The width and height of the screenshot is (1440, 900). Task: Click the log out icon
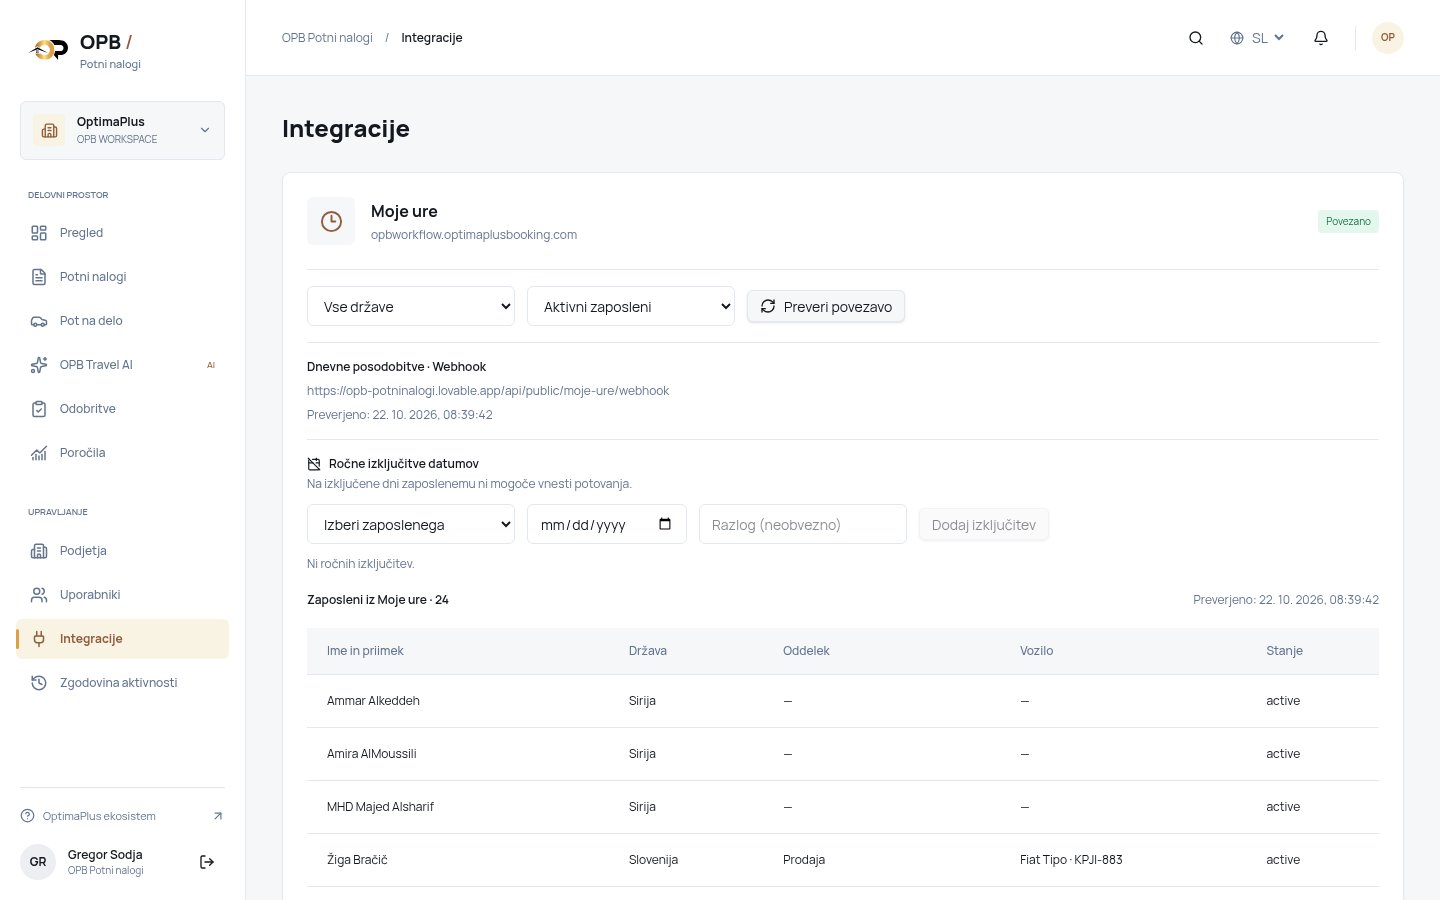[x=207, y=862]
